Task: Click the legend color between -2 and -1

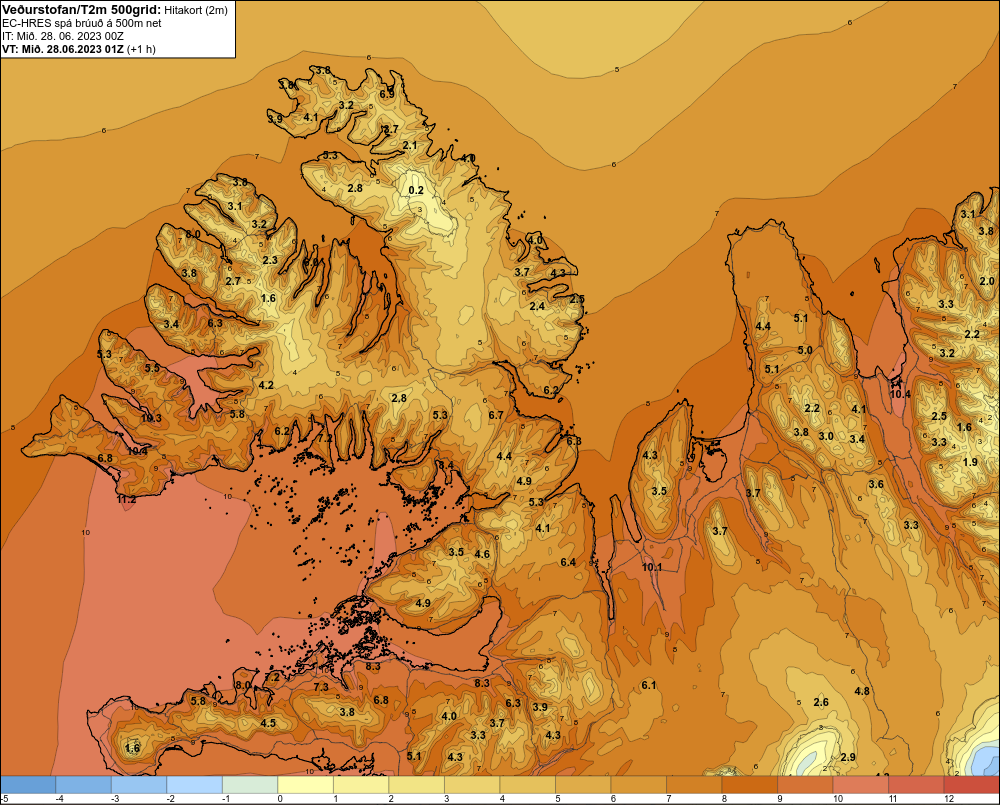Action: tap(195, 785)
